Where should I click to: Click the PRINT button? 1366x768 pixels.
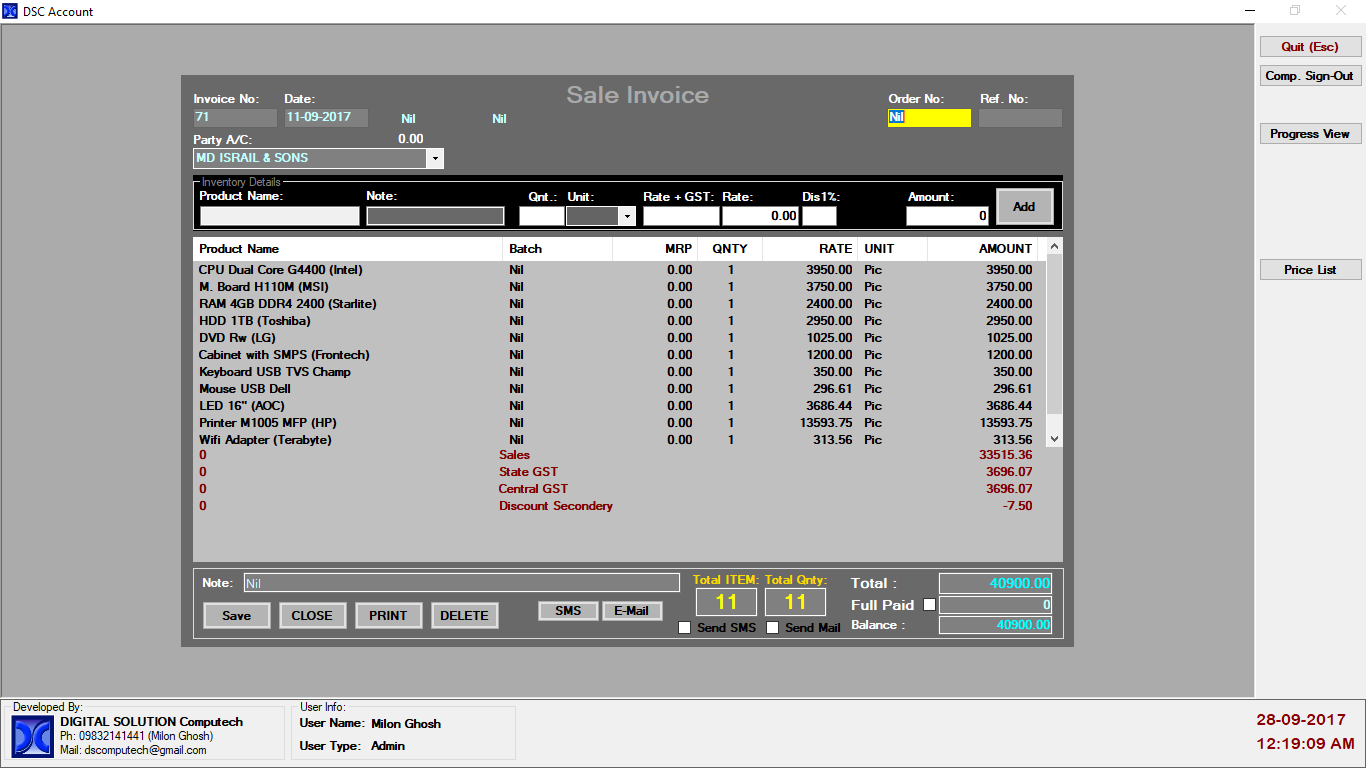[x=388, y=615]
